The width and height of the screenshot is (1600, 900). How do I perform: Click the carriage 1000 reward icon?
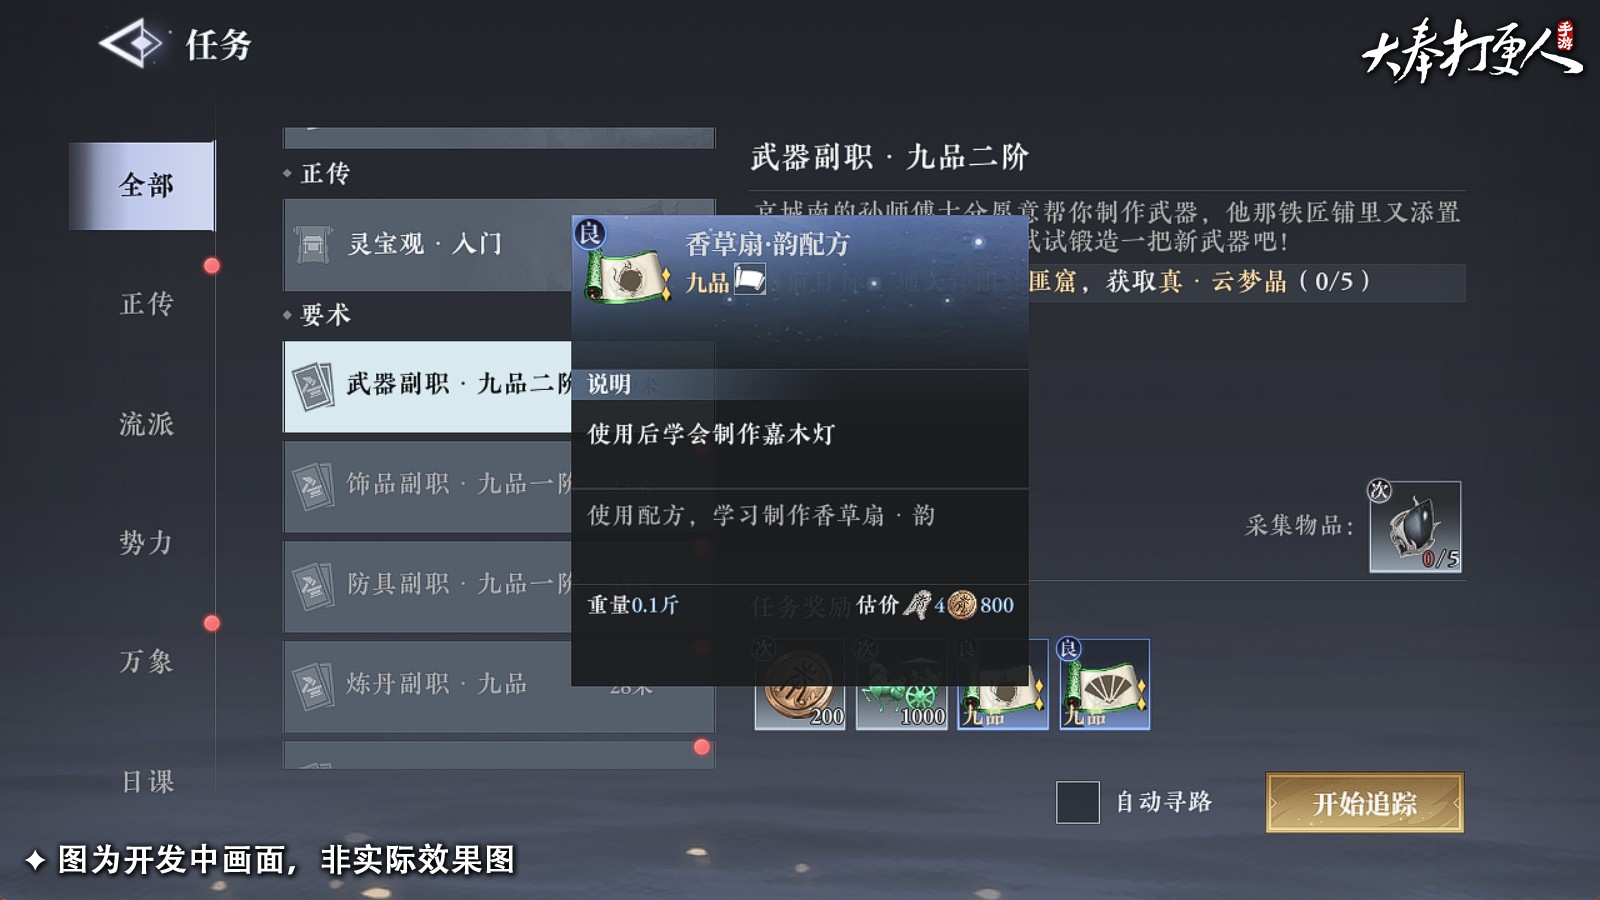pyautogui.click(x=901, y=685)
